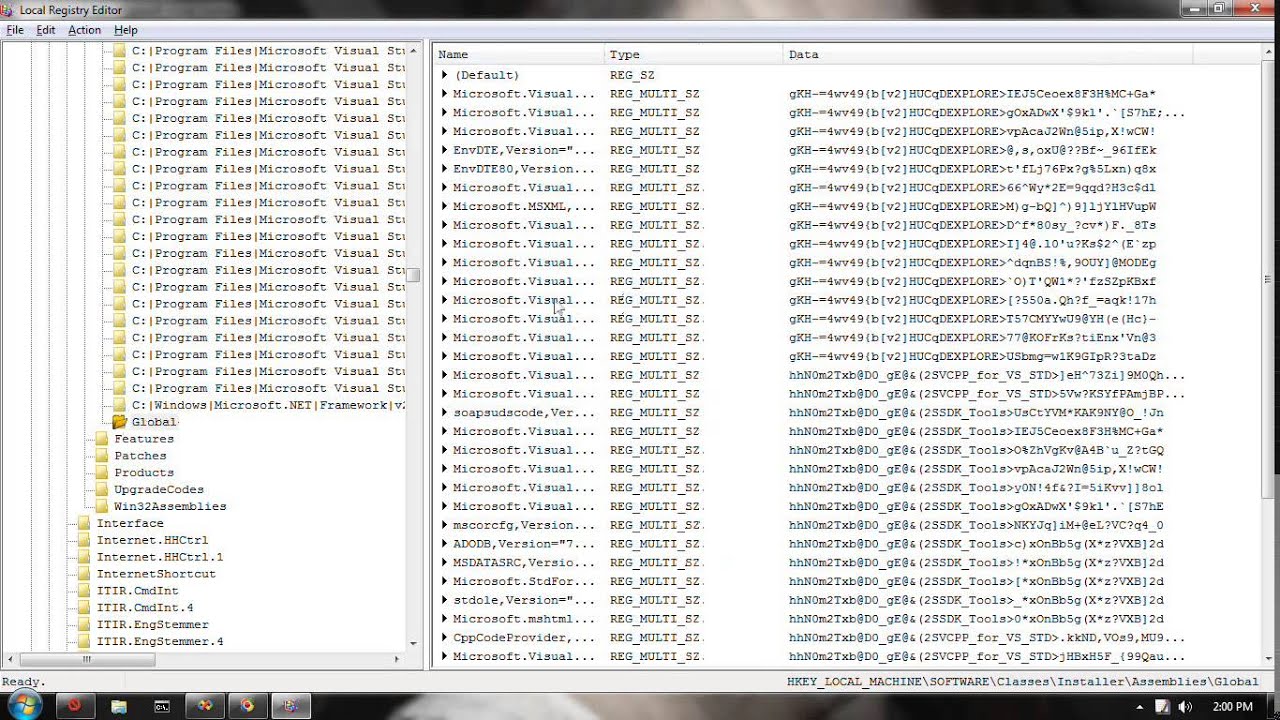Expand the (Default) value row

[x=445, y=75]
